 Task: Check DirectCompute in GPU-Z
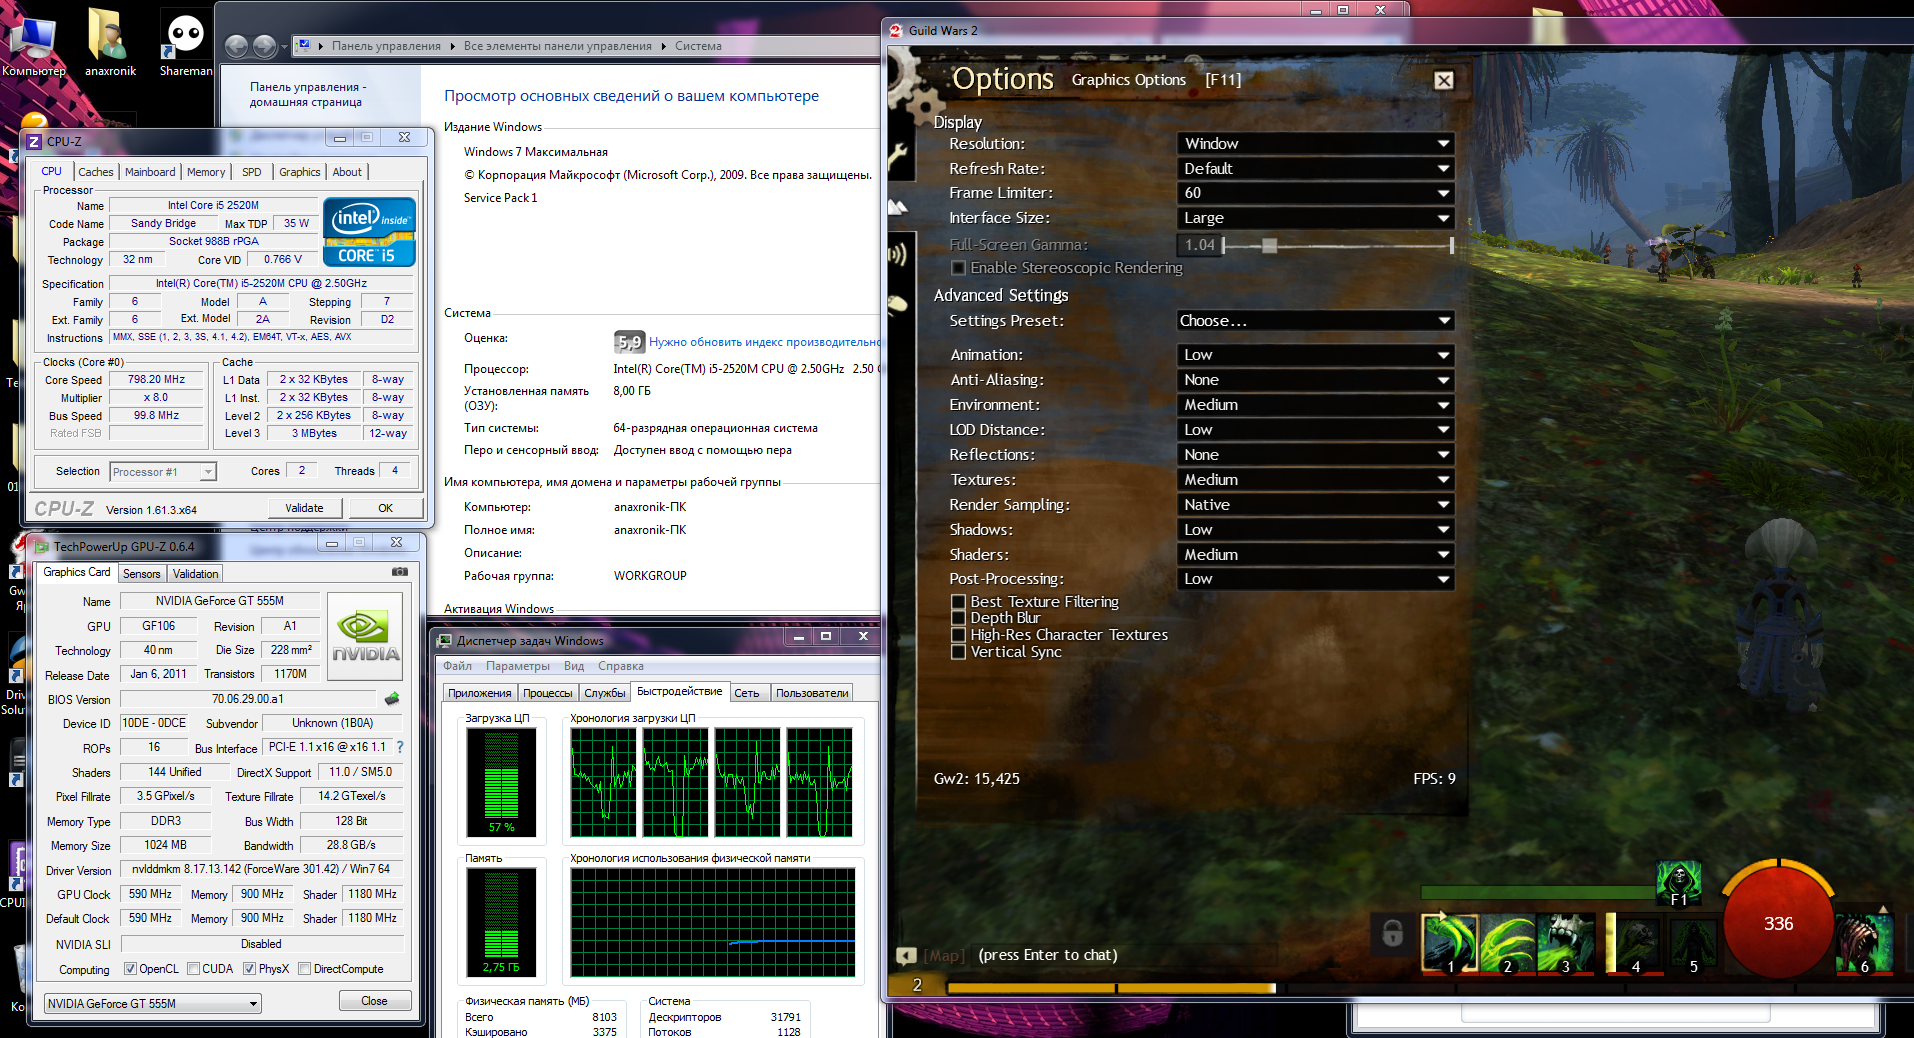click(304, 969)
